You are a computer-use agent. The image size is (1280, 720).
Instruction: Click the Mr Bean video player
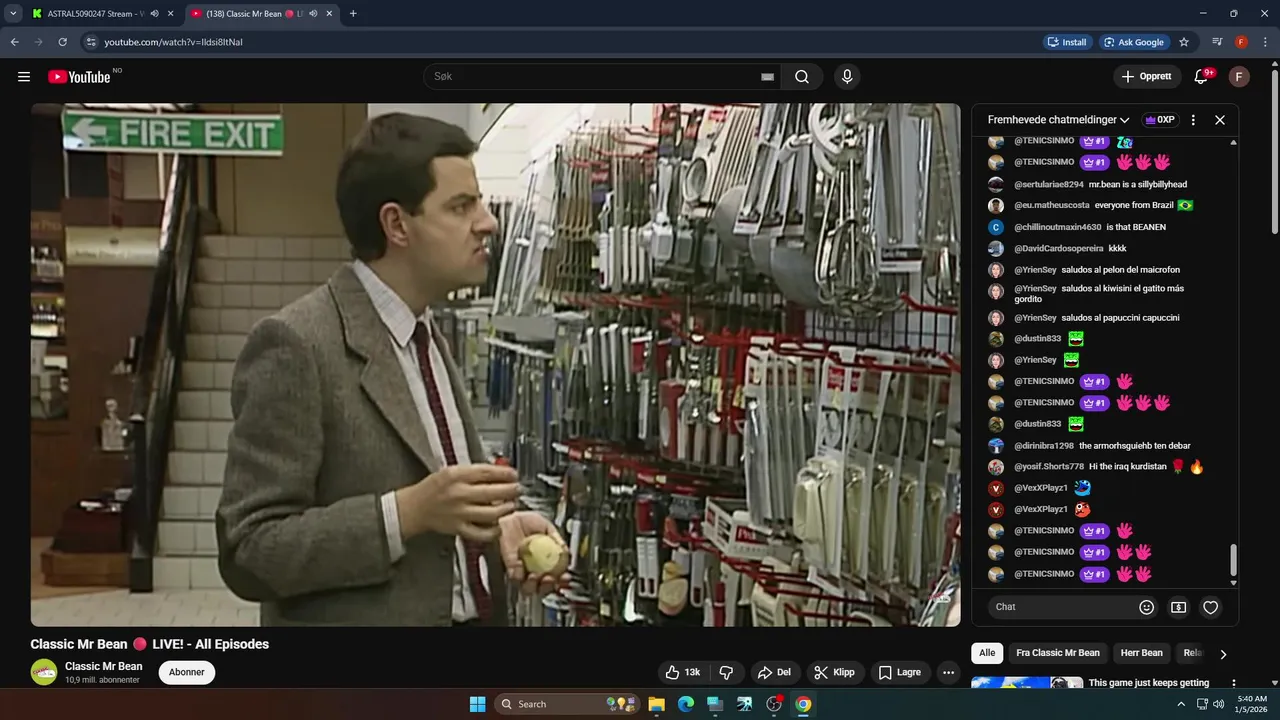(x=495, y=365)
